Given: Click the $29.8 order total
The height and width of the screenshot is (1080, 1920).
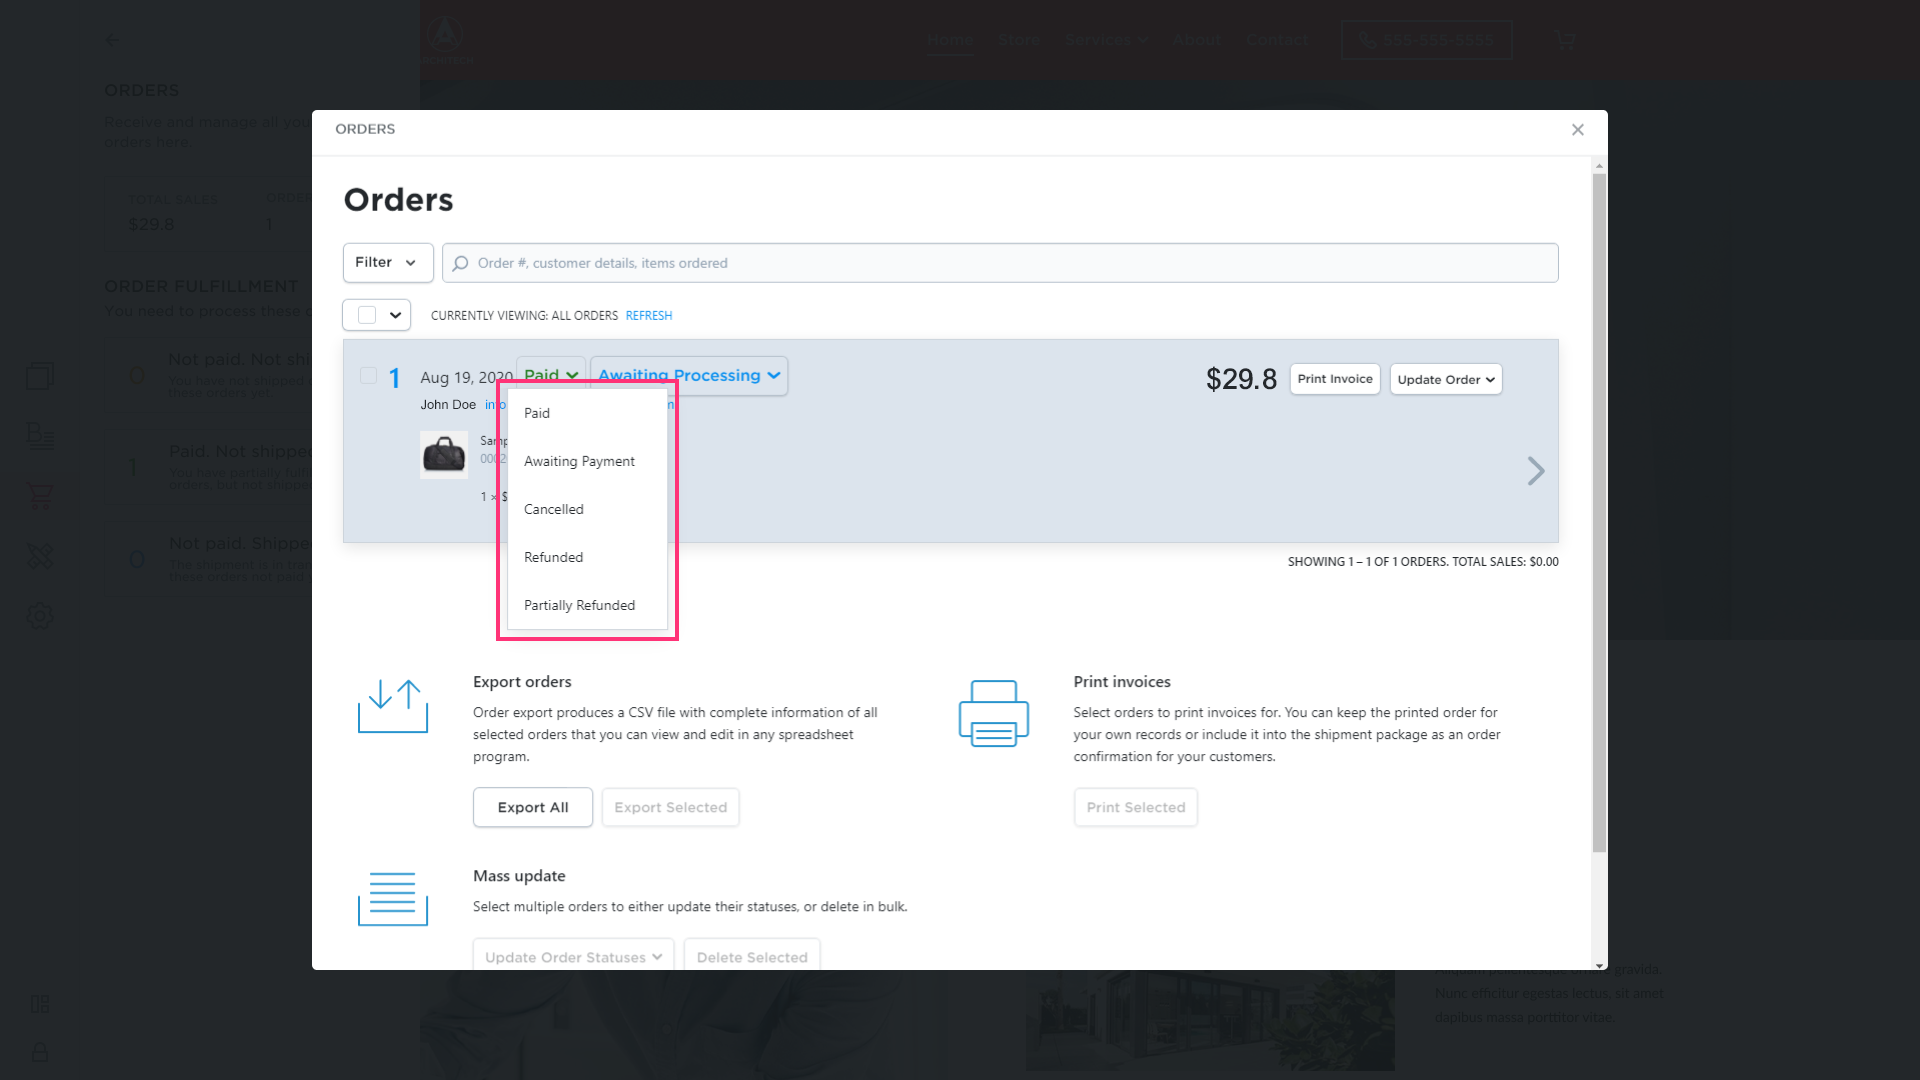Looking at the screenshot, I should [x=1241, y=379].
